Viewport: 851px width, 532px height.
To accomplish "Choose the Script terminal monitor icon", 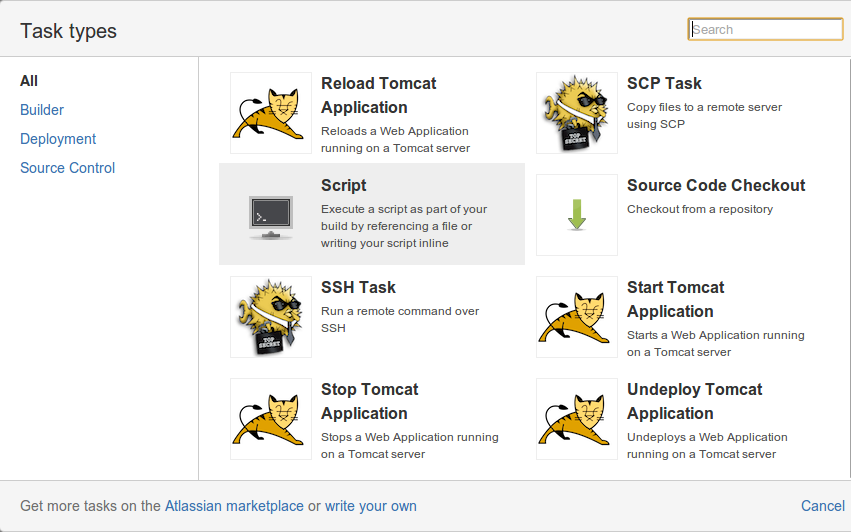I will [x=271, y=215].
